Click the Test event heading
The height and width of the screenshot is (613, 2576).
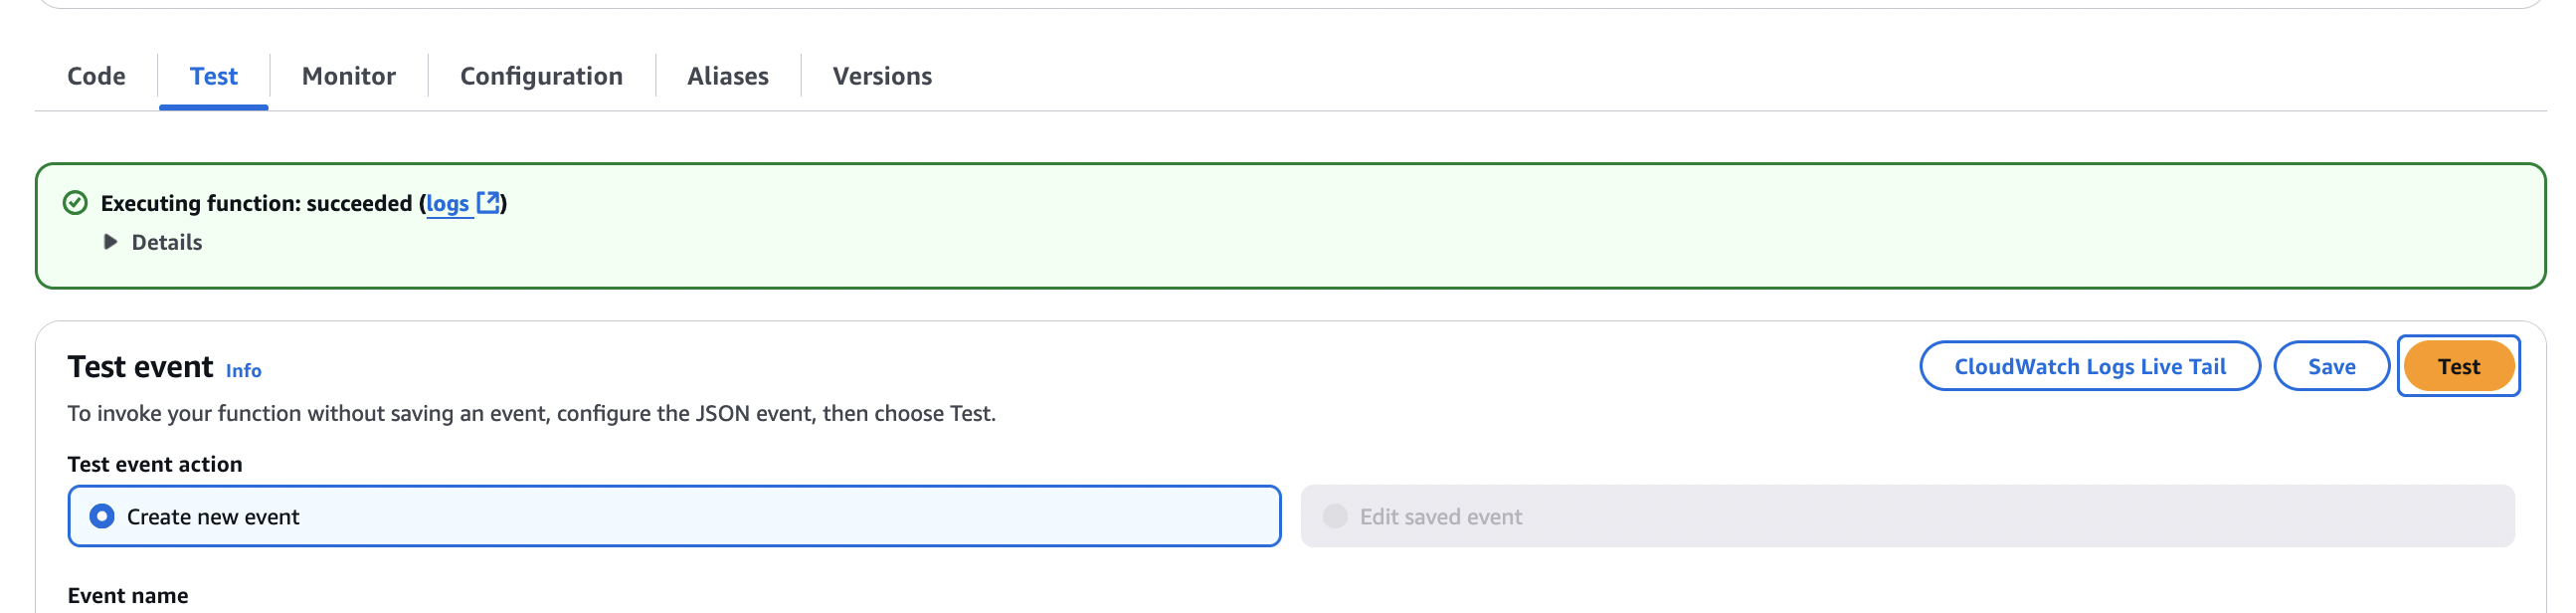(140, 366)
